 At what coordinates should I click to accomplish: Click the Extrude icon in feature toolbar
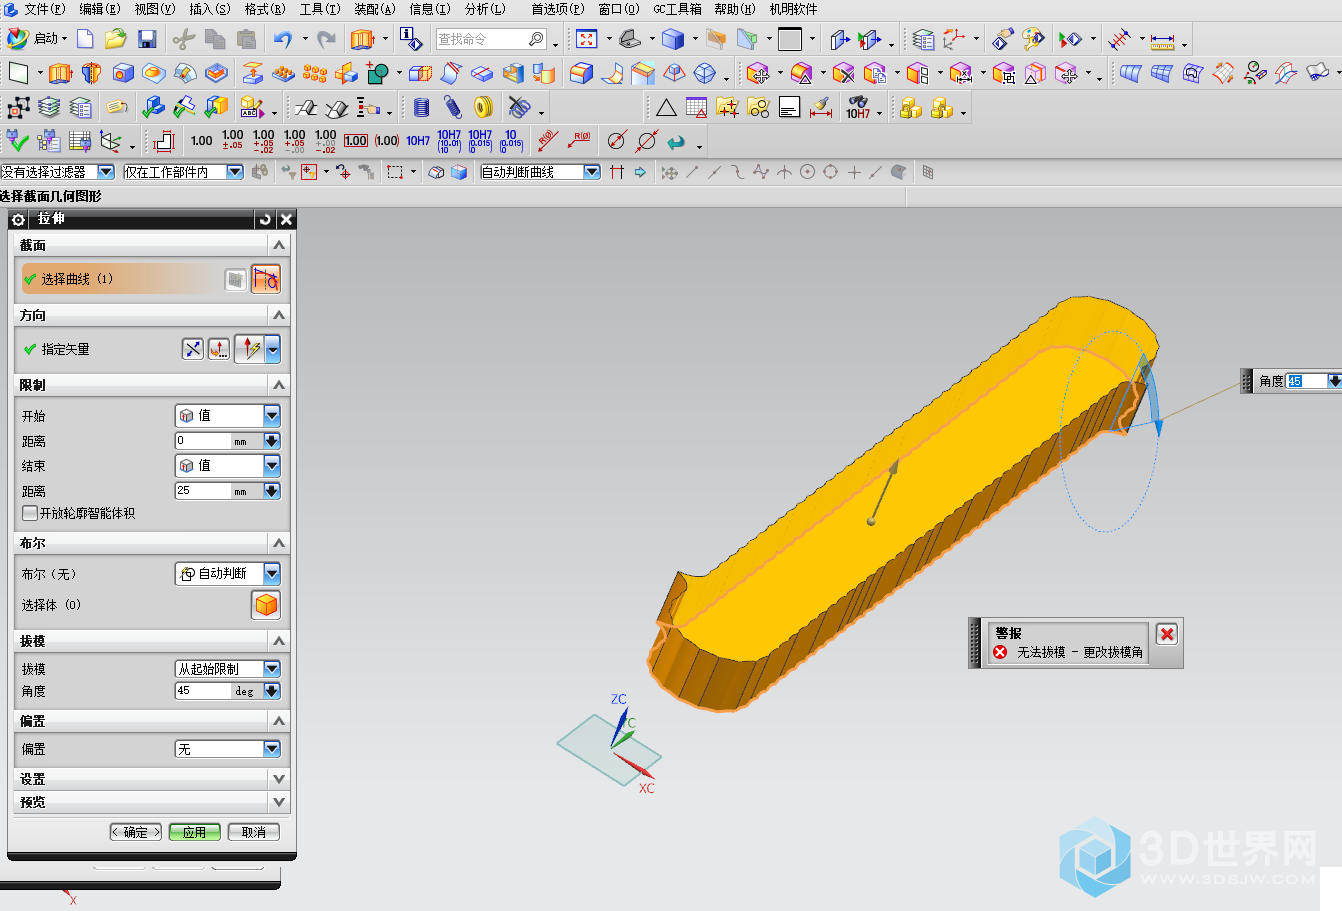pos(60,73)
